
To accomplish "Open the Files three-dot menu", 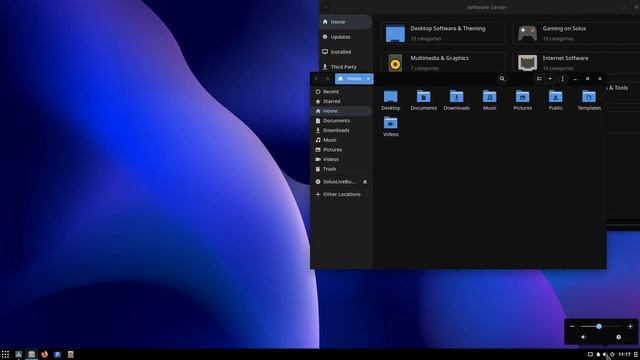I will pyautogui.click(x=562, y=79).
